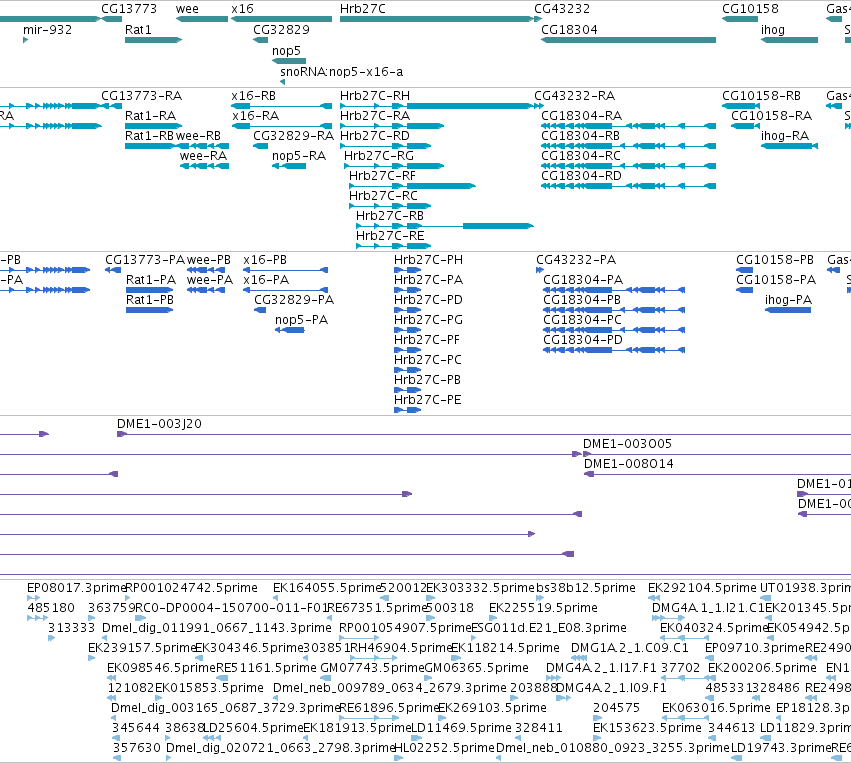The image size is (851, 763).
Task: Select the ihog-RA transcript bar
Action: coord(789,145)
